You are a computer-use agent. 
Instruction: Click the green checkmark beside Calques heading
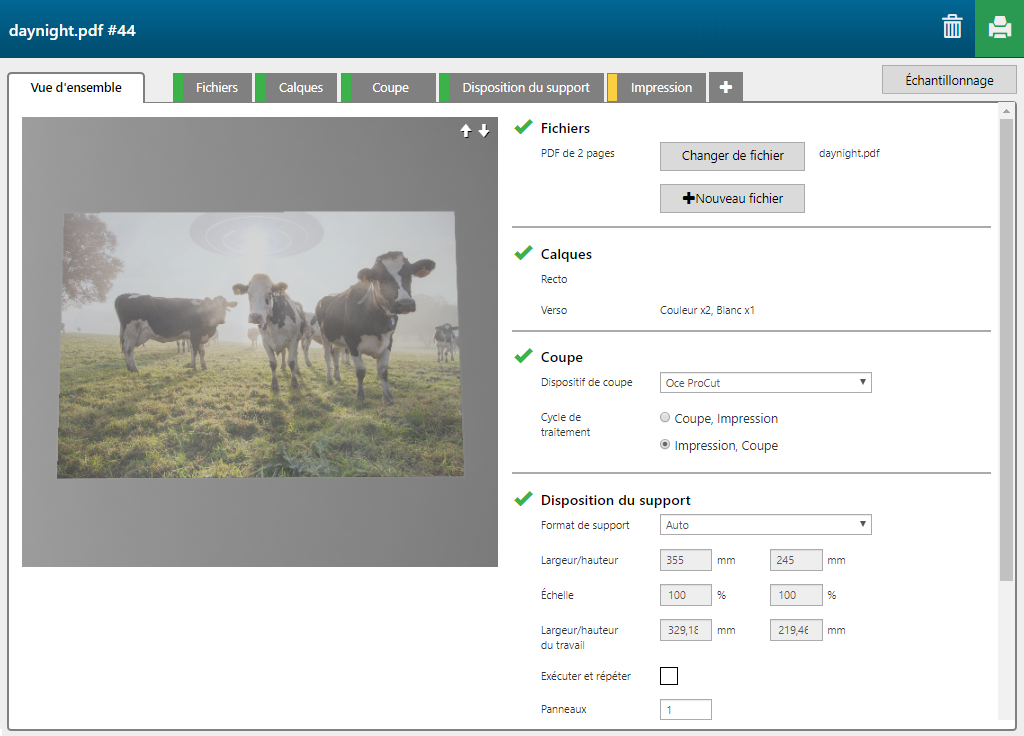pyautogui.click(x=523, y=253)
